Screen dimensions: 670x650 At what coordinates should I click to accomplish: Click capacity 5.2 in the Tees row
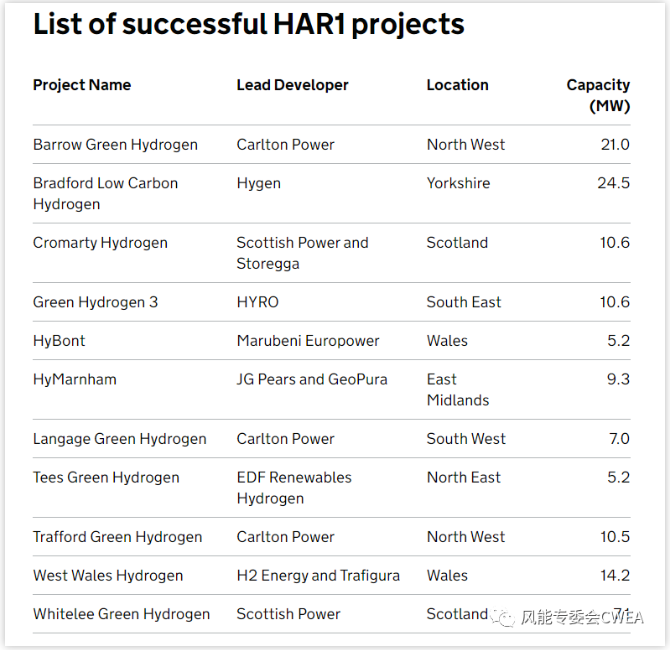(x=619, y=477)
